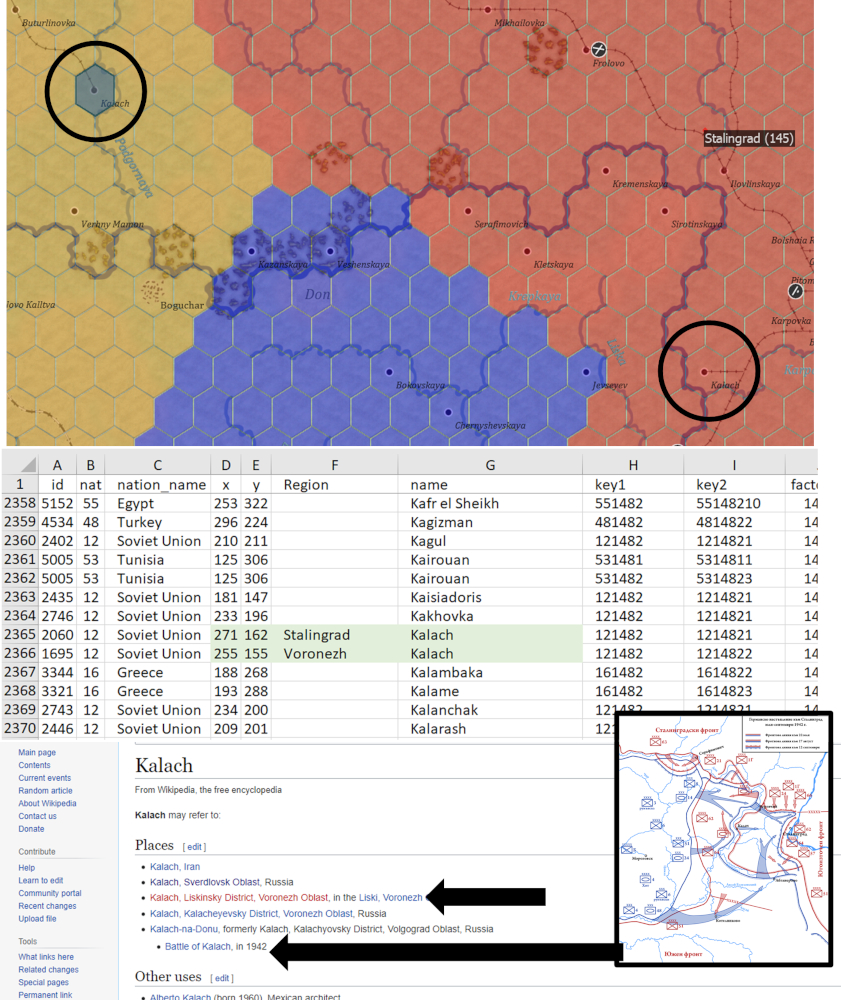This screenshot has height=1000, width=841.
Task: Open the Related changes tool link
Action: coord(48,969)
